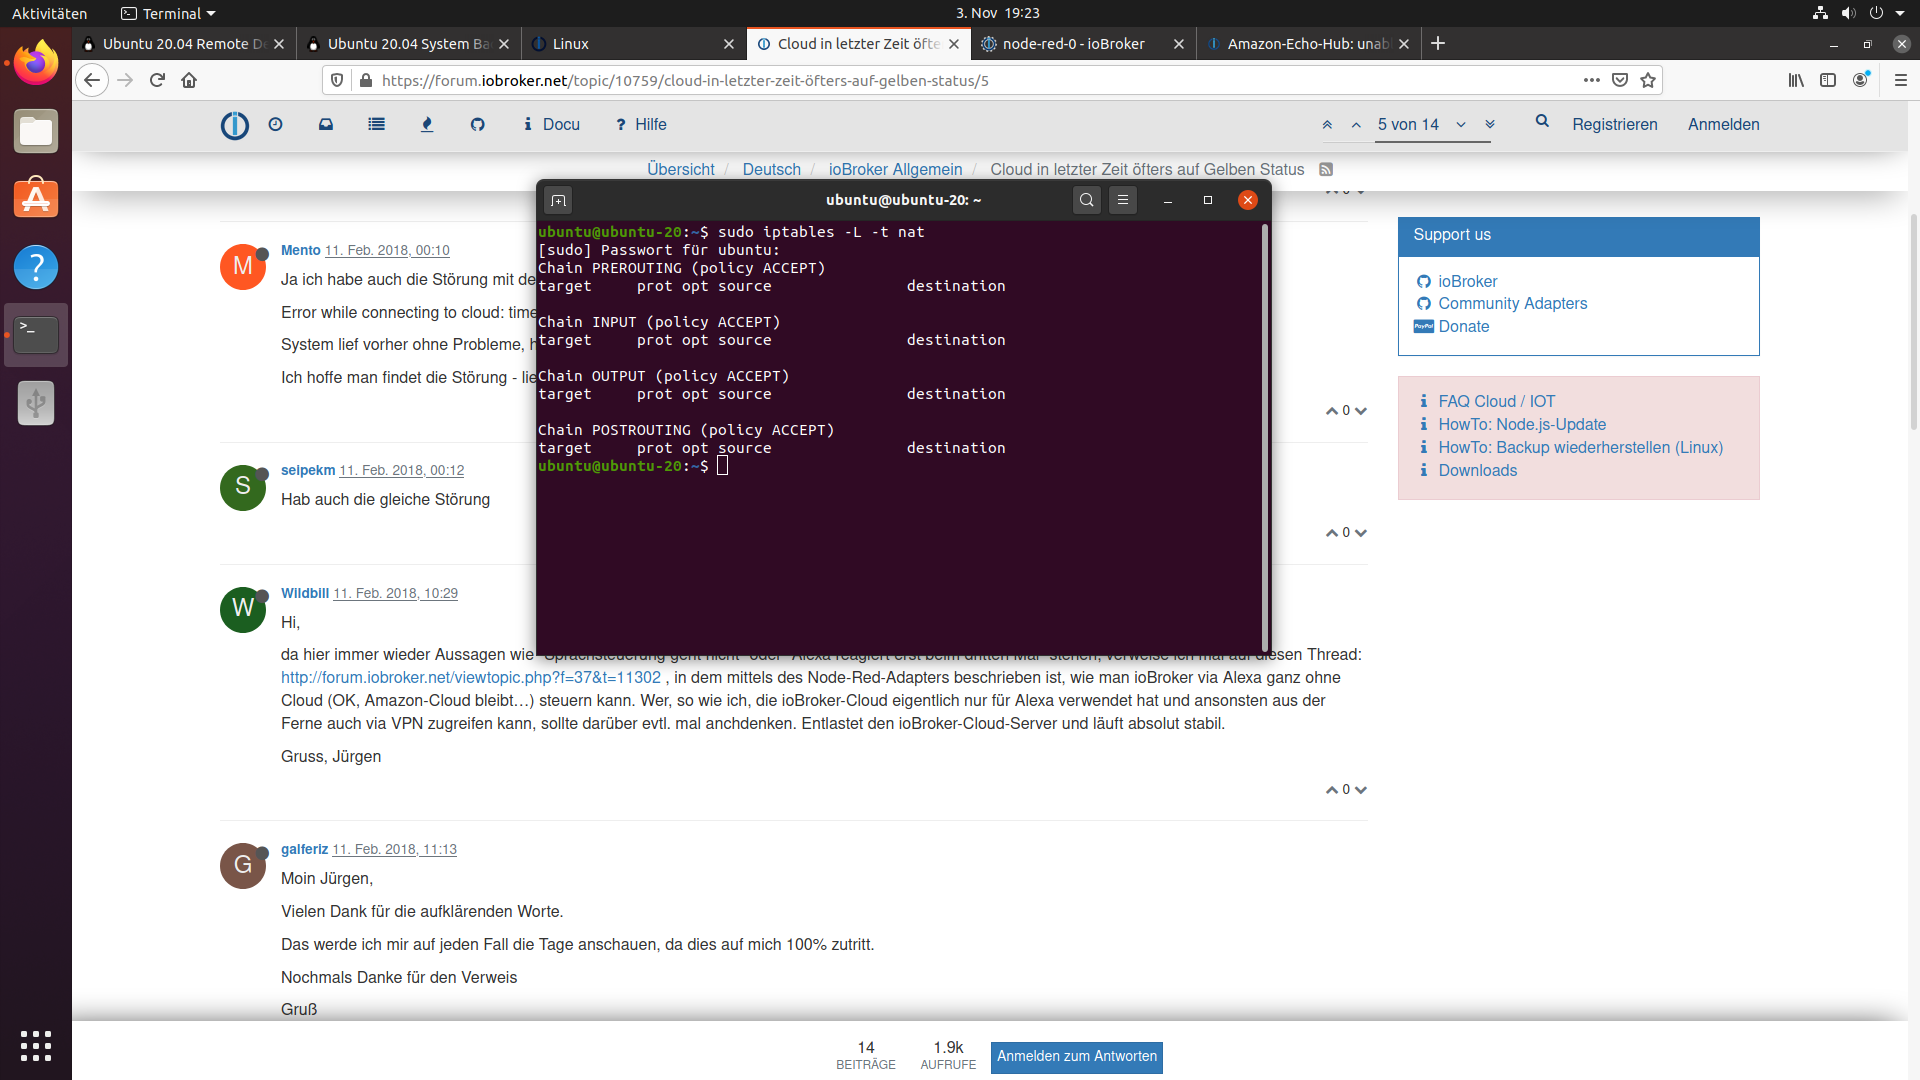Bookmark this page with star icon
The width and height of the screenshot is (1920, 1080).
1648,80
